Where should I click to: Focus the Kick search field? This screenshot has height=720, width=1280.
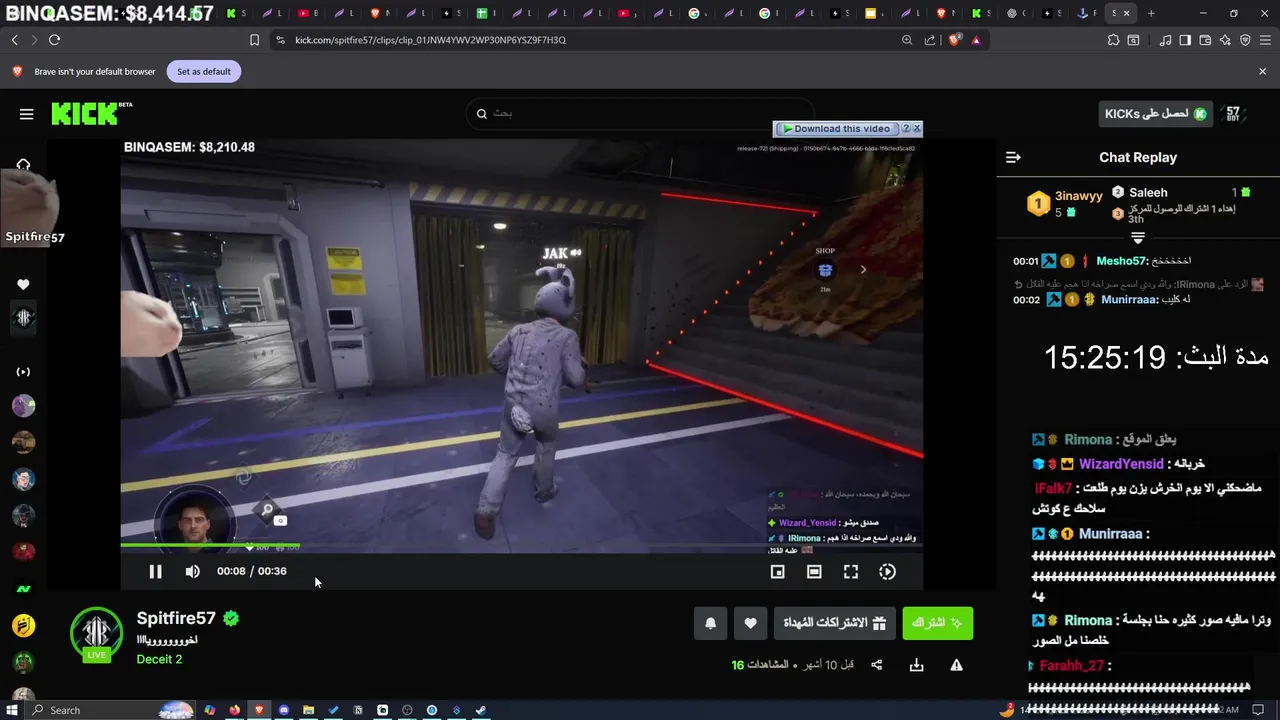tap(640, 113)
